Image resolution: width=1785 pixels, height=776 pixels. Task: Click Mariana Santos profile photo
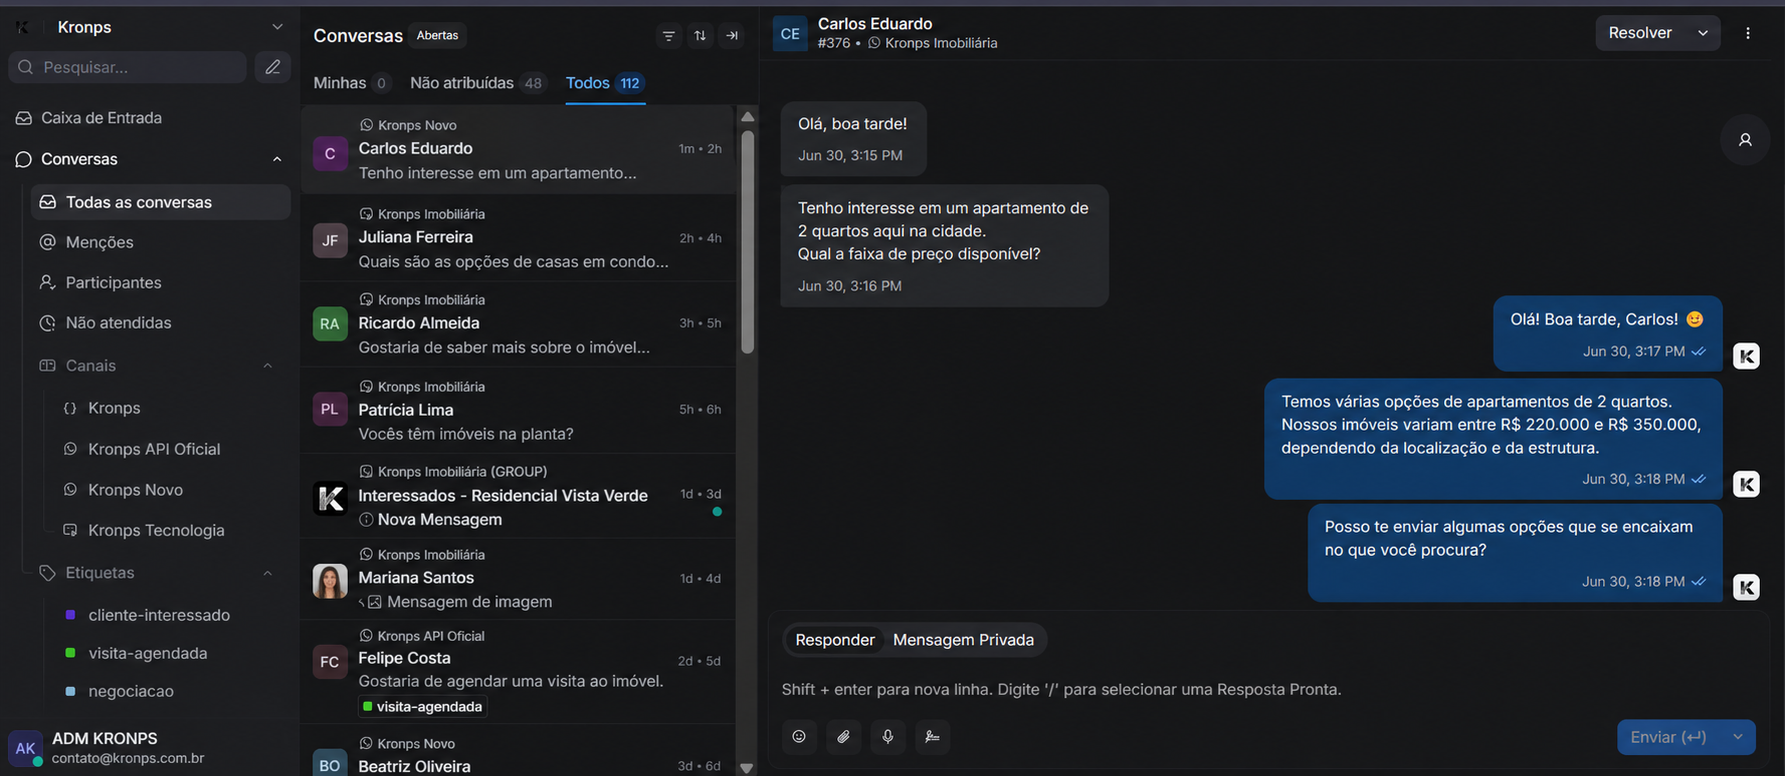(x=330, y=581)
